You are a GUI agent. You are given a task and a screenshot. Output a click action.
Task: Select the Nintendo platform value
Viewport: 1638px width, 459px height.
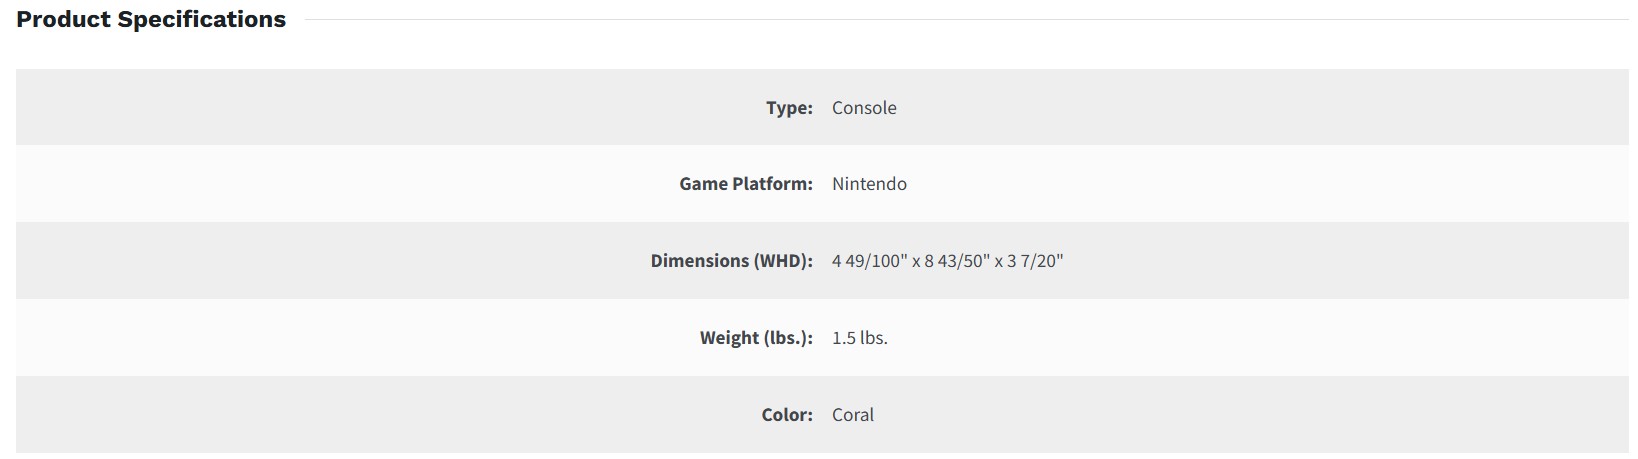click(x=869, y=184)
